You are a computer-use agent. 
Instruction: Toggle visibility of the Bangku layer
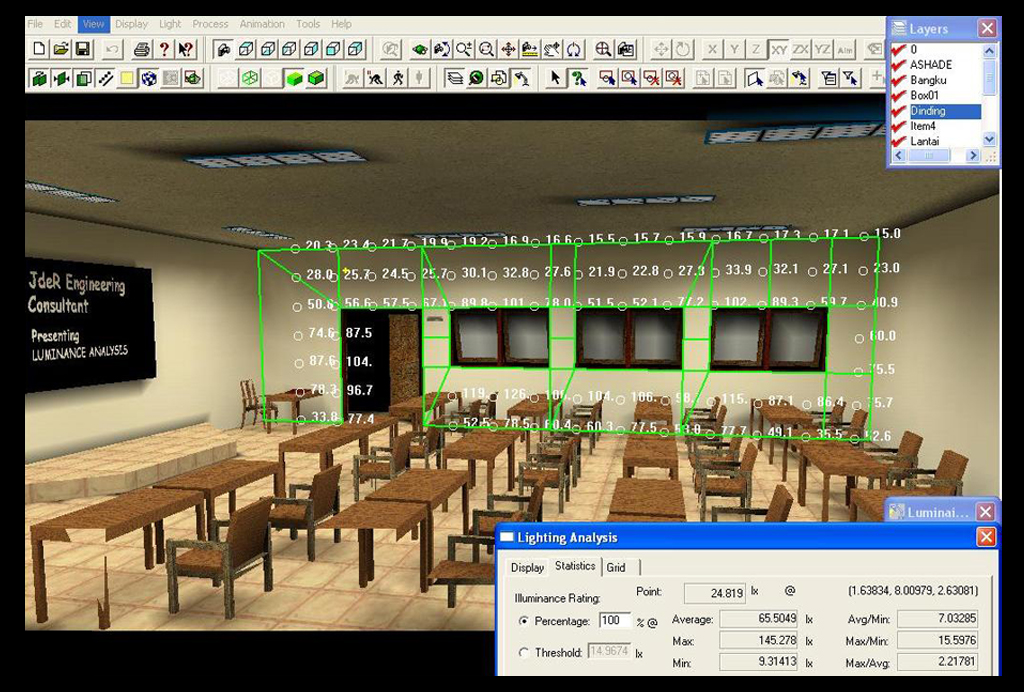pyautogui.click(x=898, y=80)
